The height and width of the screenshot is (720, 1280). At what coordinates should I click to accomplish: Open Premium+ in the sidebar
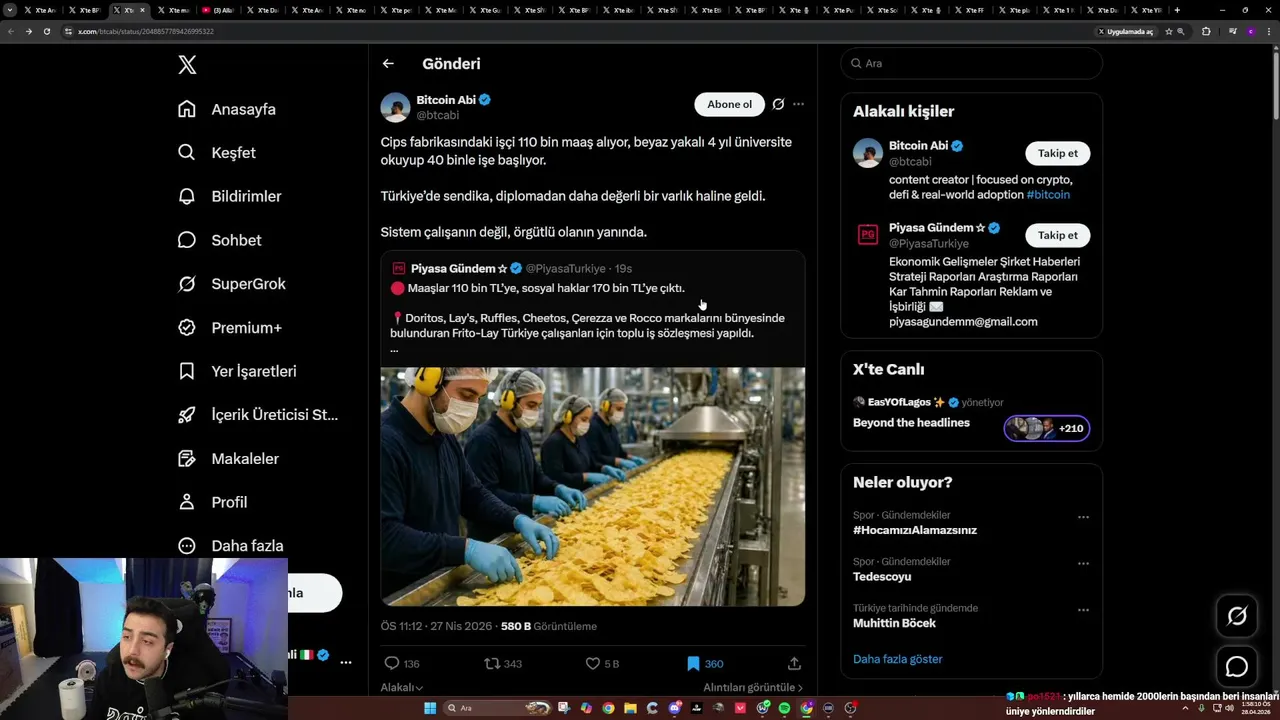229,327
